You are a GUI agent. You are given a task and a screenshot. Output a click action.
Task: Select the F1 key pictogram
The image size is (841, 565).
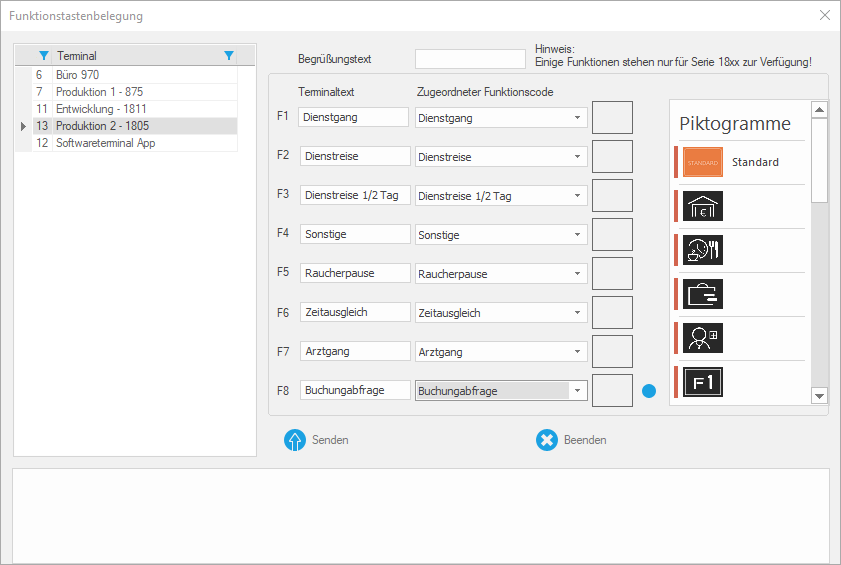tap(704, 382)
